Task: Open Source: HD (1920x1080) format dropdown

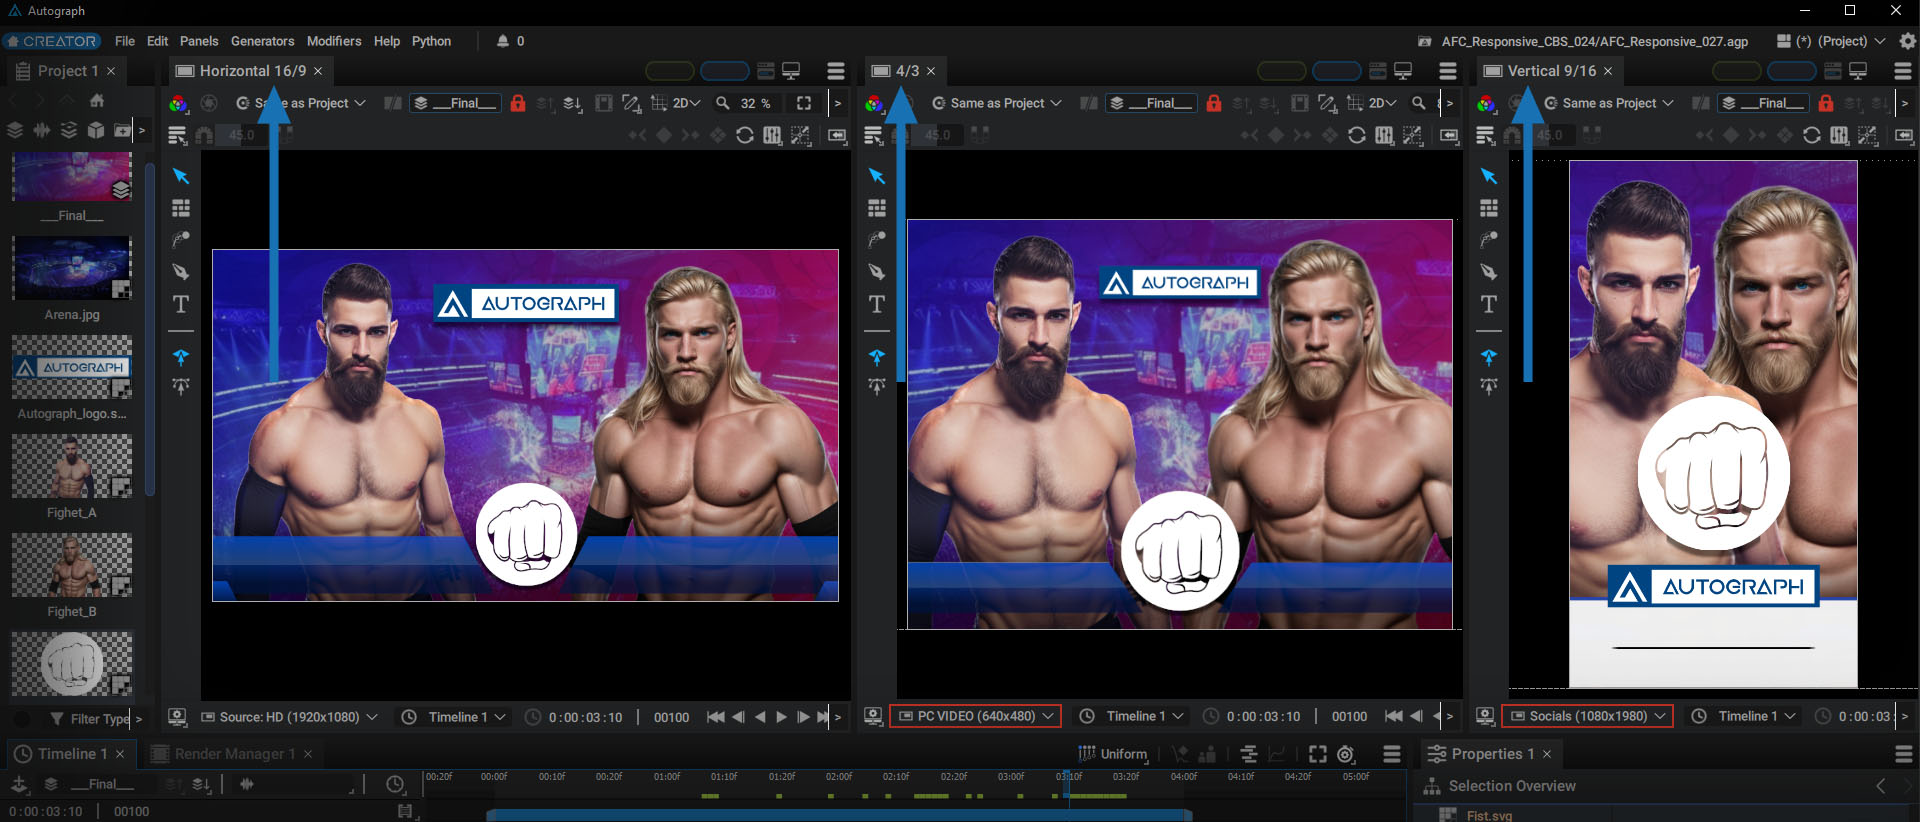Action: [289, 717]
